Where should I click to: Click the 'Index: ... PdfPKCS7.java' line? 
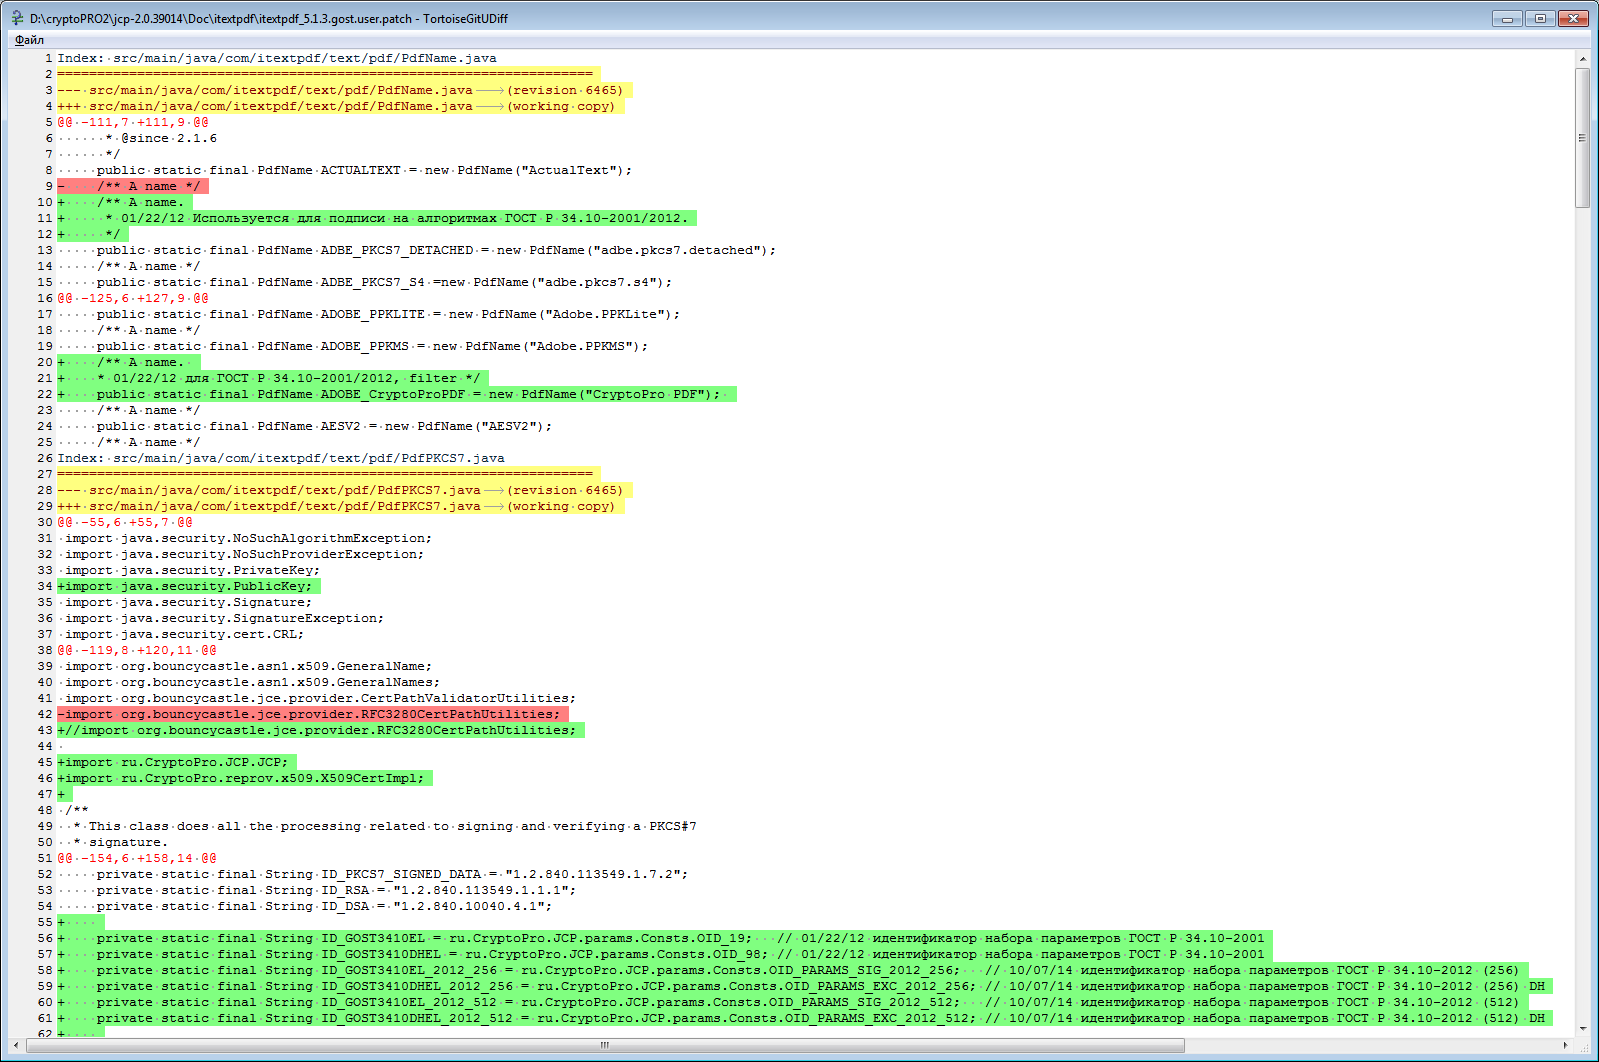coord(281,458)
